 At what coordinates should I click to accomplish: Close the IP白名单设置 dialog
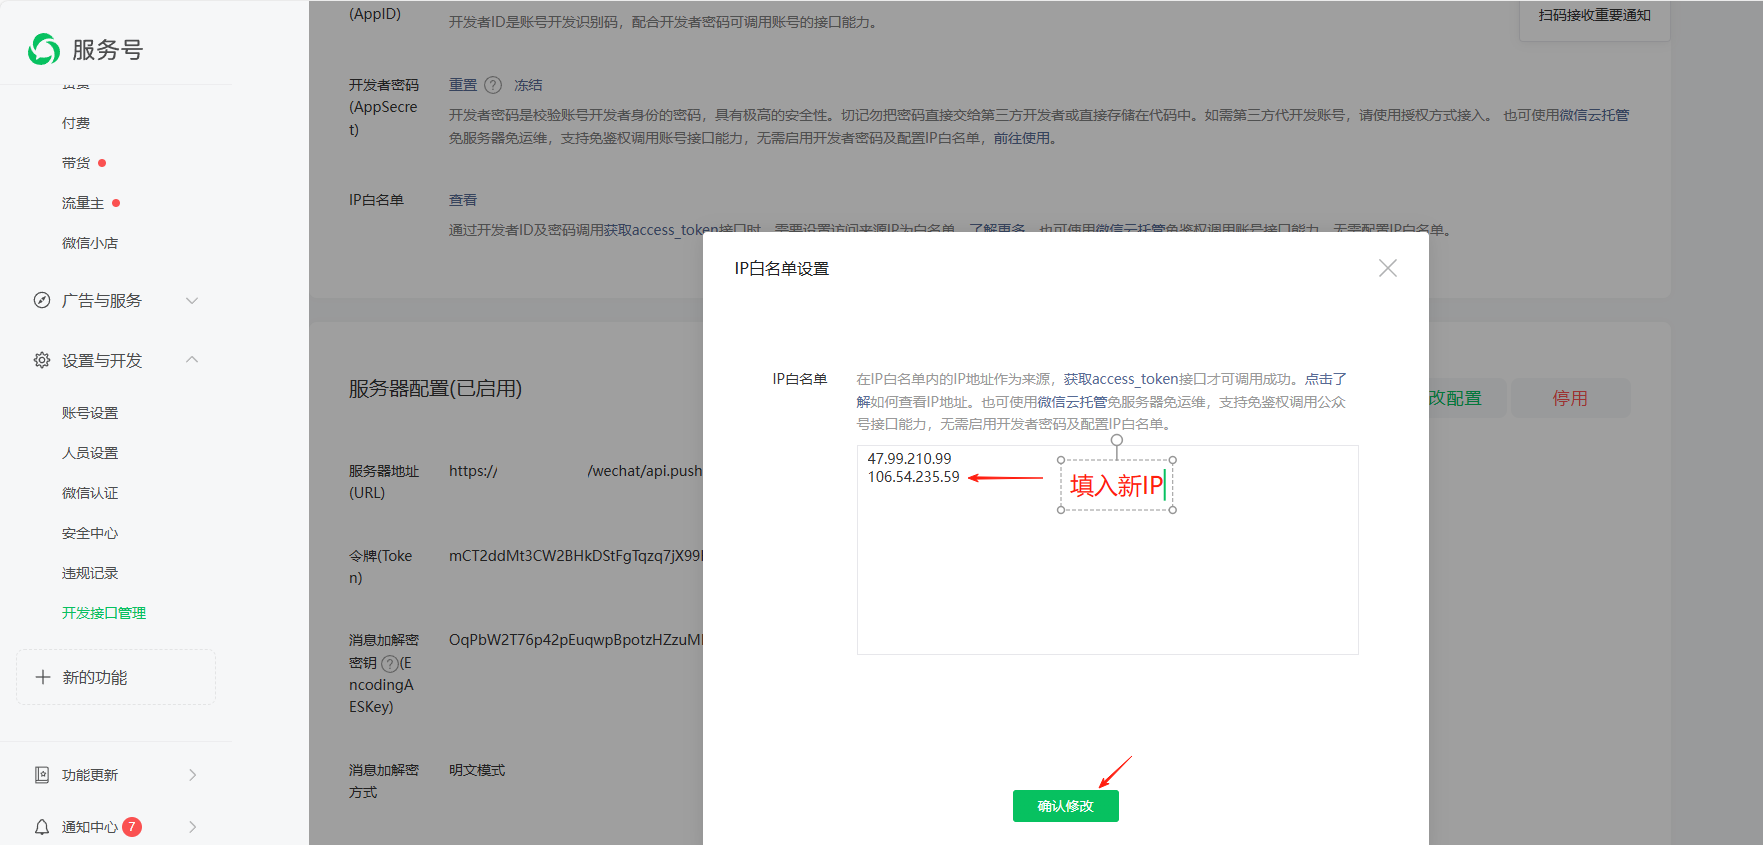click(x=1387, y=268)
